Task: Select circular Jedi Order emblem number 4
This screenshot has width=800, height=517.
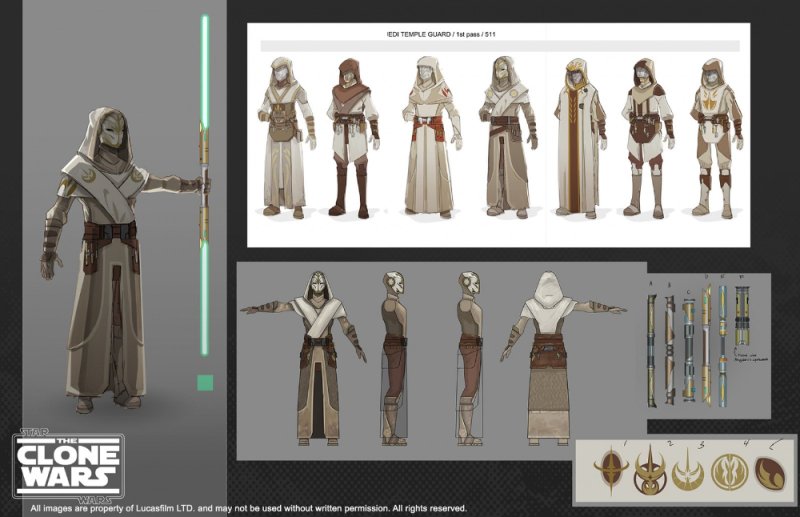Action: click(x=730, y=472)
